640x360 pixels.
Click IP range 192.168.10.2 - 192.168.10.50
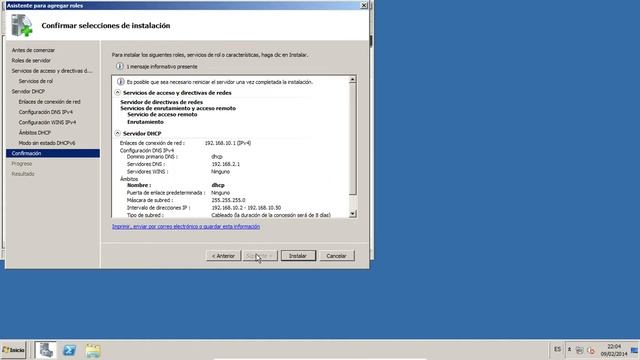(x=246, y=208)
